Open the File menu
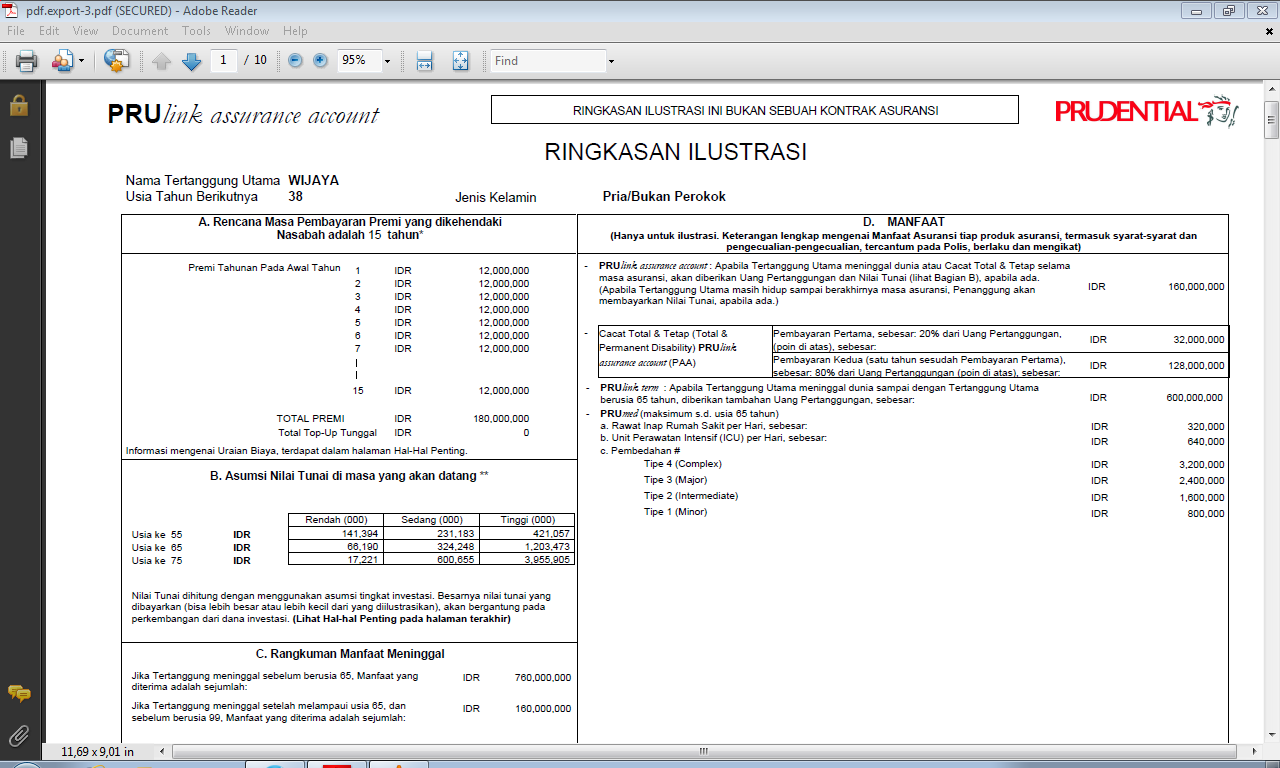The height and width of the screenshot is (768, 1280). 16,31
